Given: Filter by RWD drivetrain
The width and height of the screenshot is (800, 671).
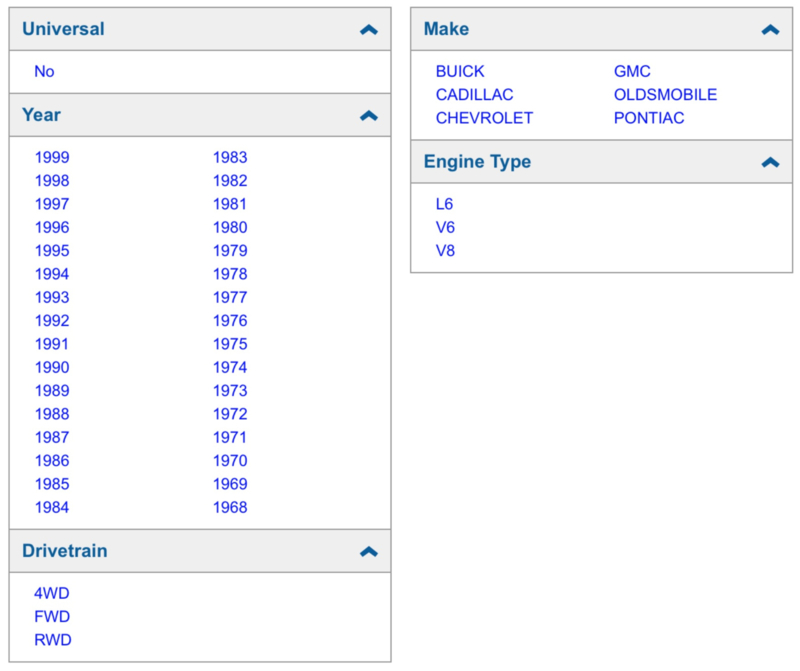Looking at the screenshot, I should 53,640.
